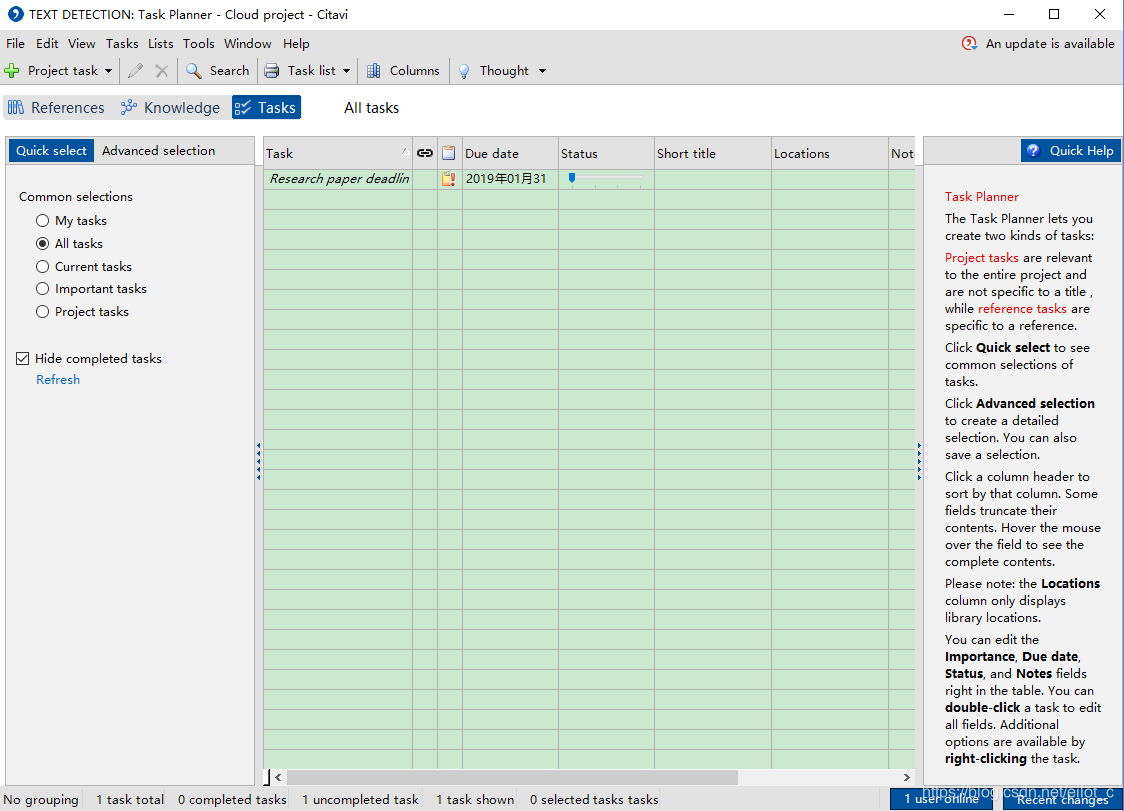Open the View menu
Screen dimensions: 1124x811
tap(82, 44)
